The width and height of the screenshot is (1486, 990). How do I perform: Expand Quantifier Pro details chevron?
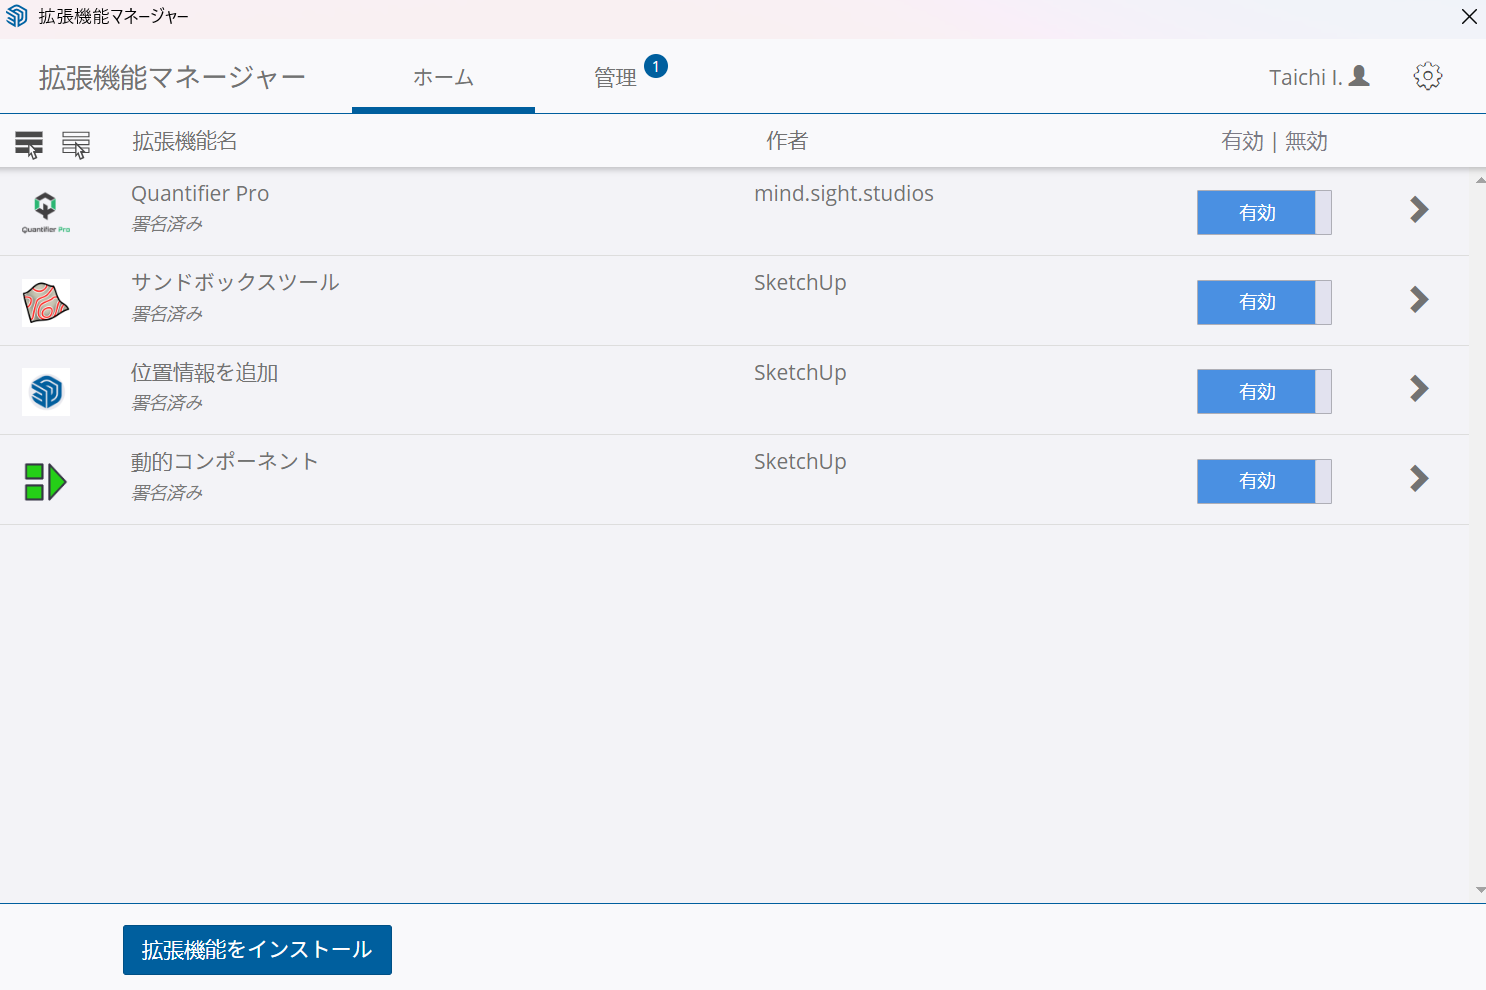[x=1419, y=210]
